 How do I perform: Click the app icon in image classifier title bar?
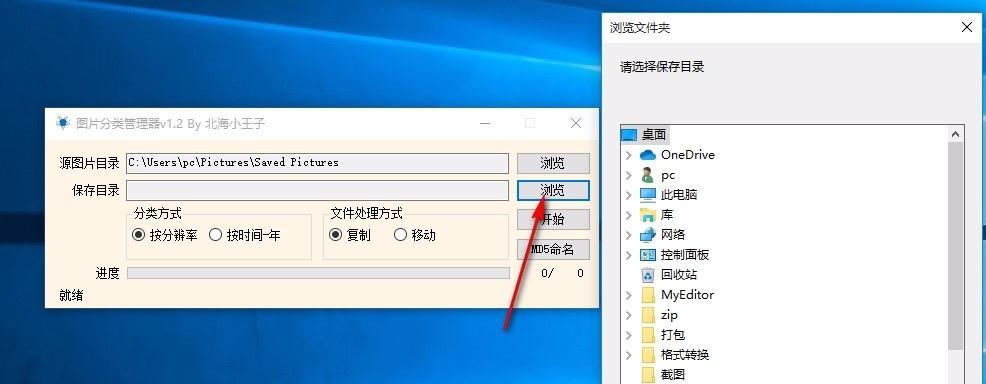pos(63,123)
